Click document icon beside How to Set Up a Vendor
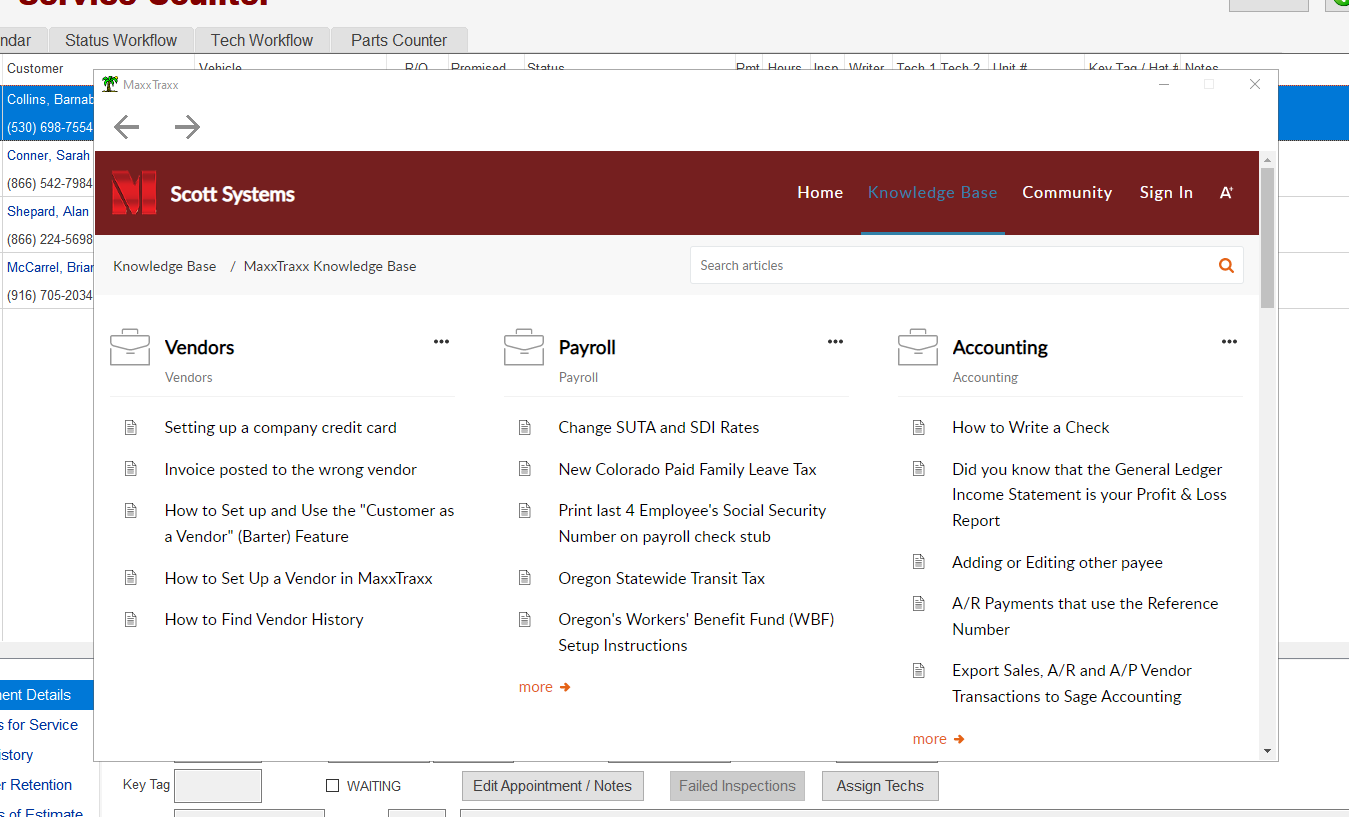 [x=130, y=578]
